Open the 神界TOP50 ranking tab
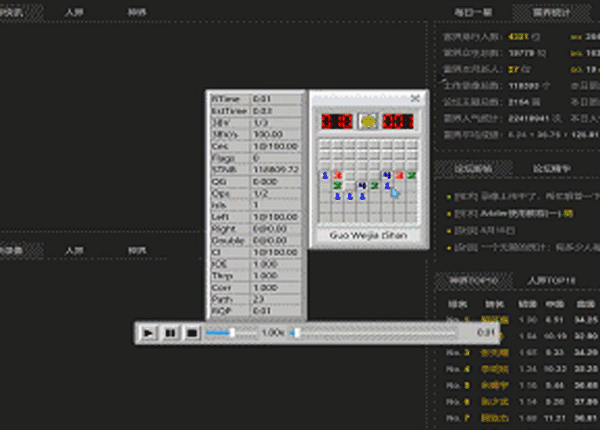The width and height of the screenshot is (600, 430). 474,280
